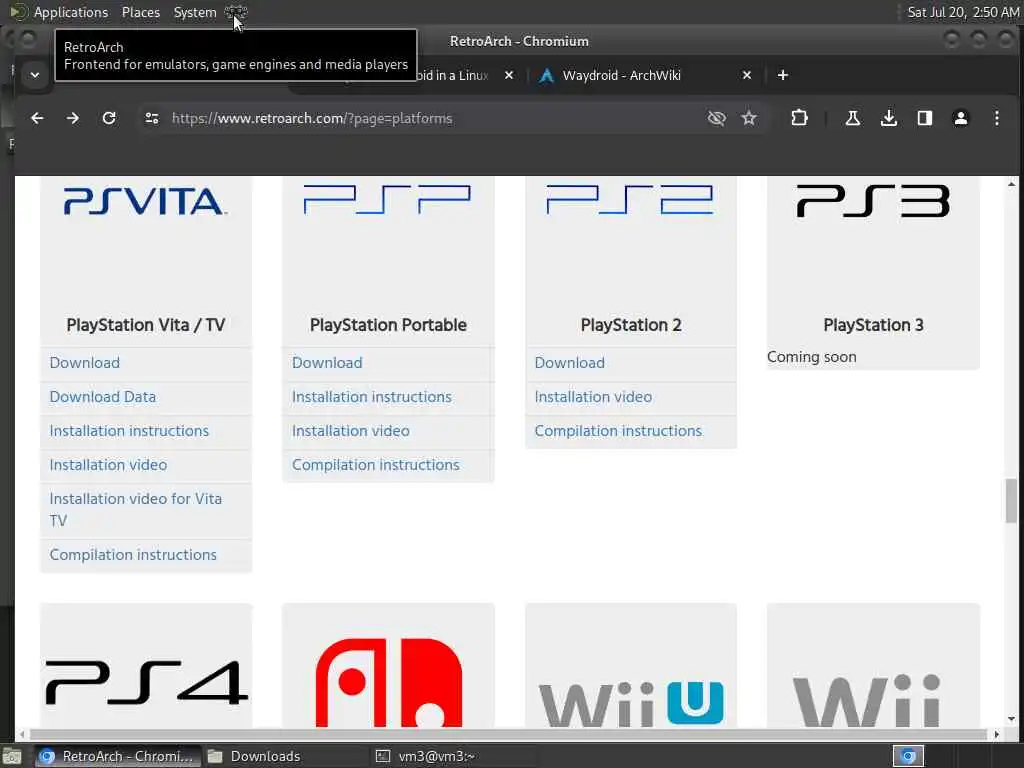Click the PSP logo image
This screenshot has width=1024, height=768.
click(x=387, y=200)
